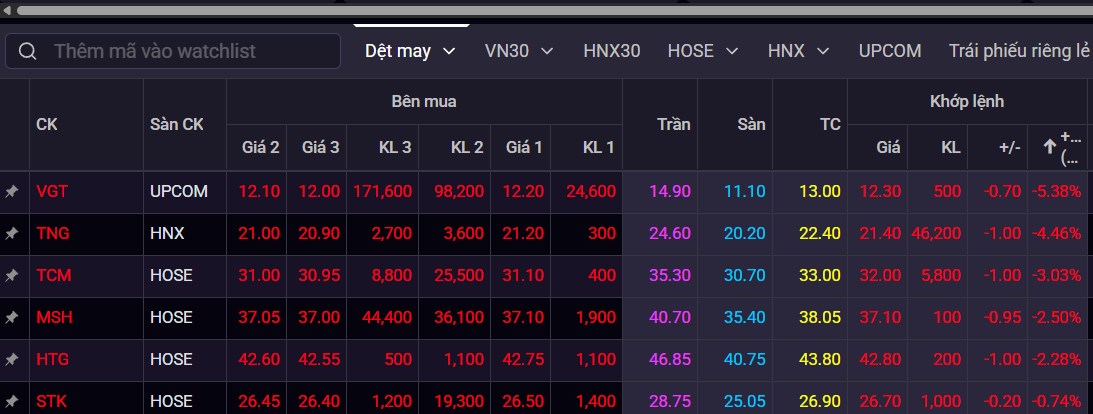Click the pin icon for HTG row

coord(12,360)
